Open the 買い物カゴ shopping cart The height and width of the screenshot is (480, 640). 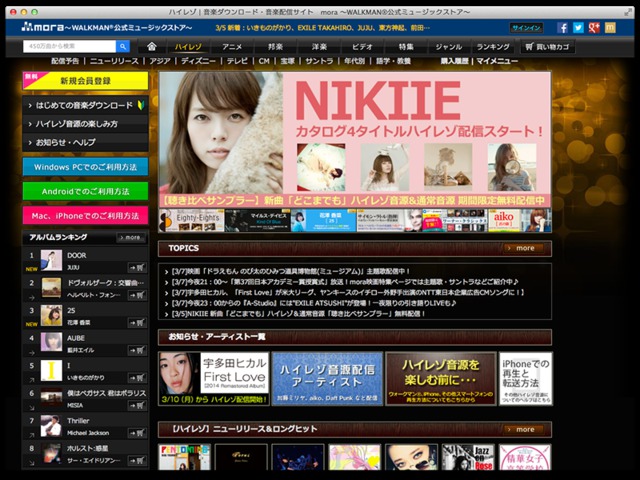click(547, 46)
